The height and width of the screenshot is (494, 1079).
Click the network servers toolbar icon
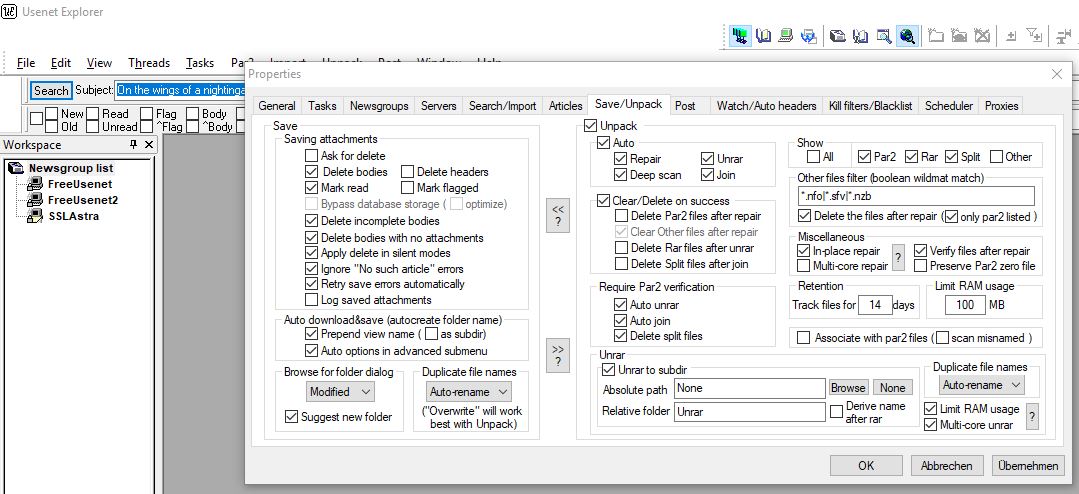click(741, 36)
